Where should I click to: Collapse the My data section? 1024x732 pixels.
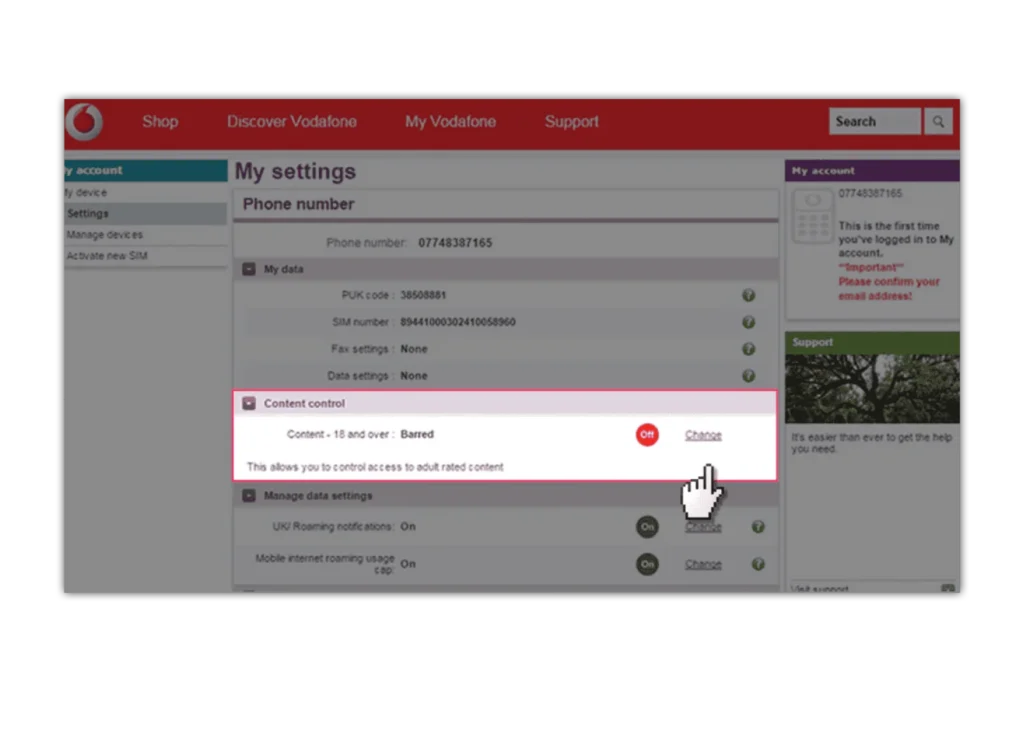pos(249,269)
